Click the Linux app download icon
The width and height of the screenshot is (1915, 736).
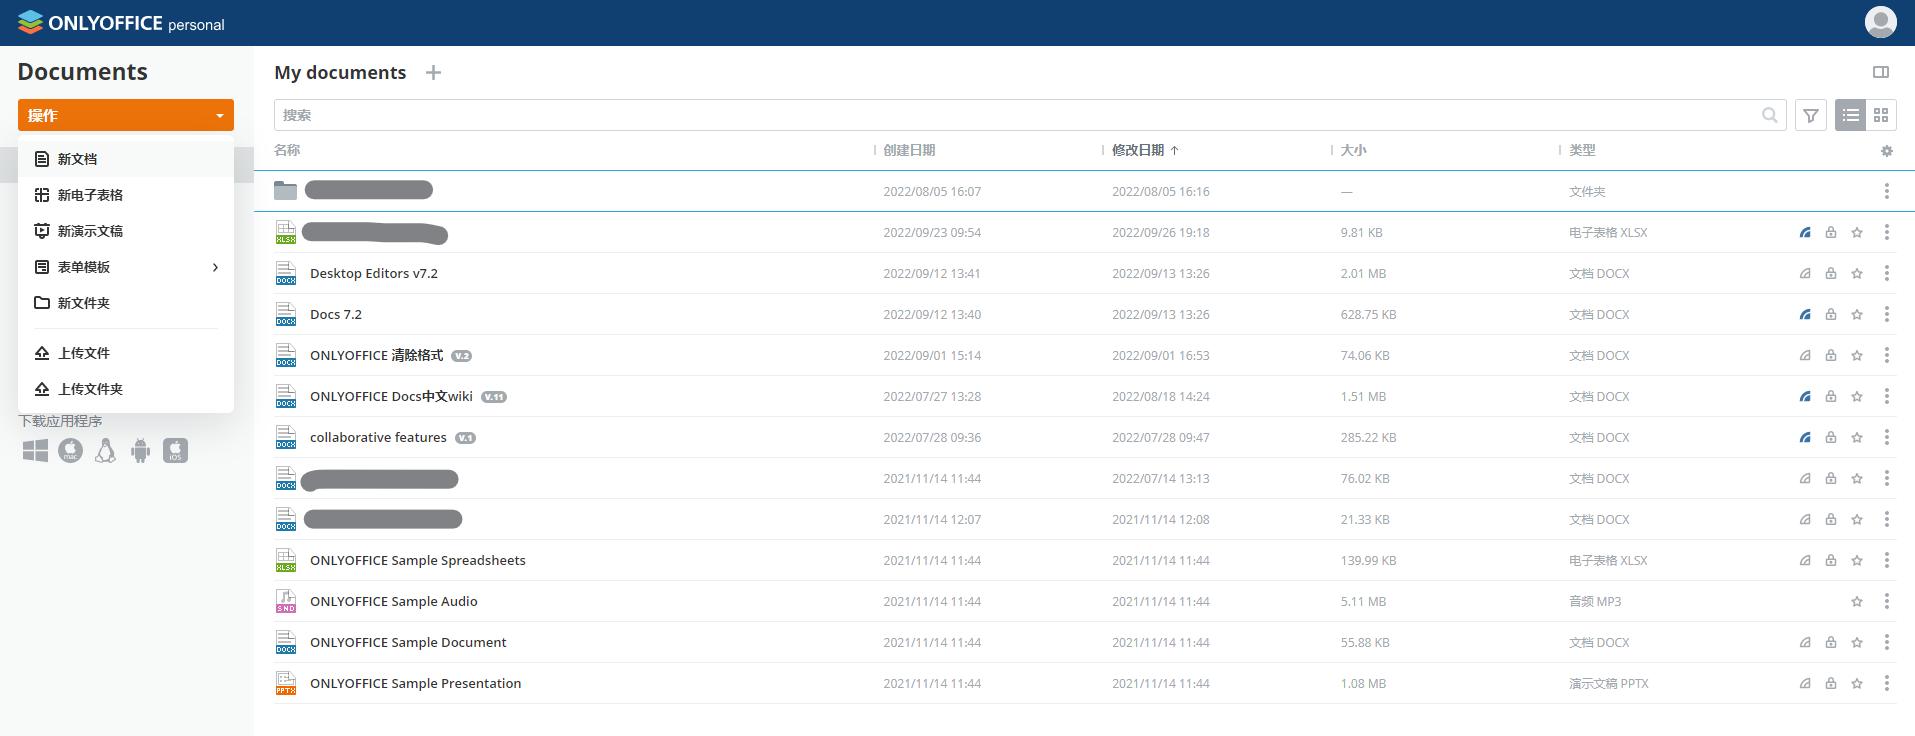point(105,451)
